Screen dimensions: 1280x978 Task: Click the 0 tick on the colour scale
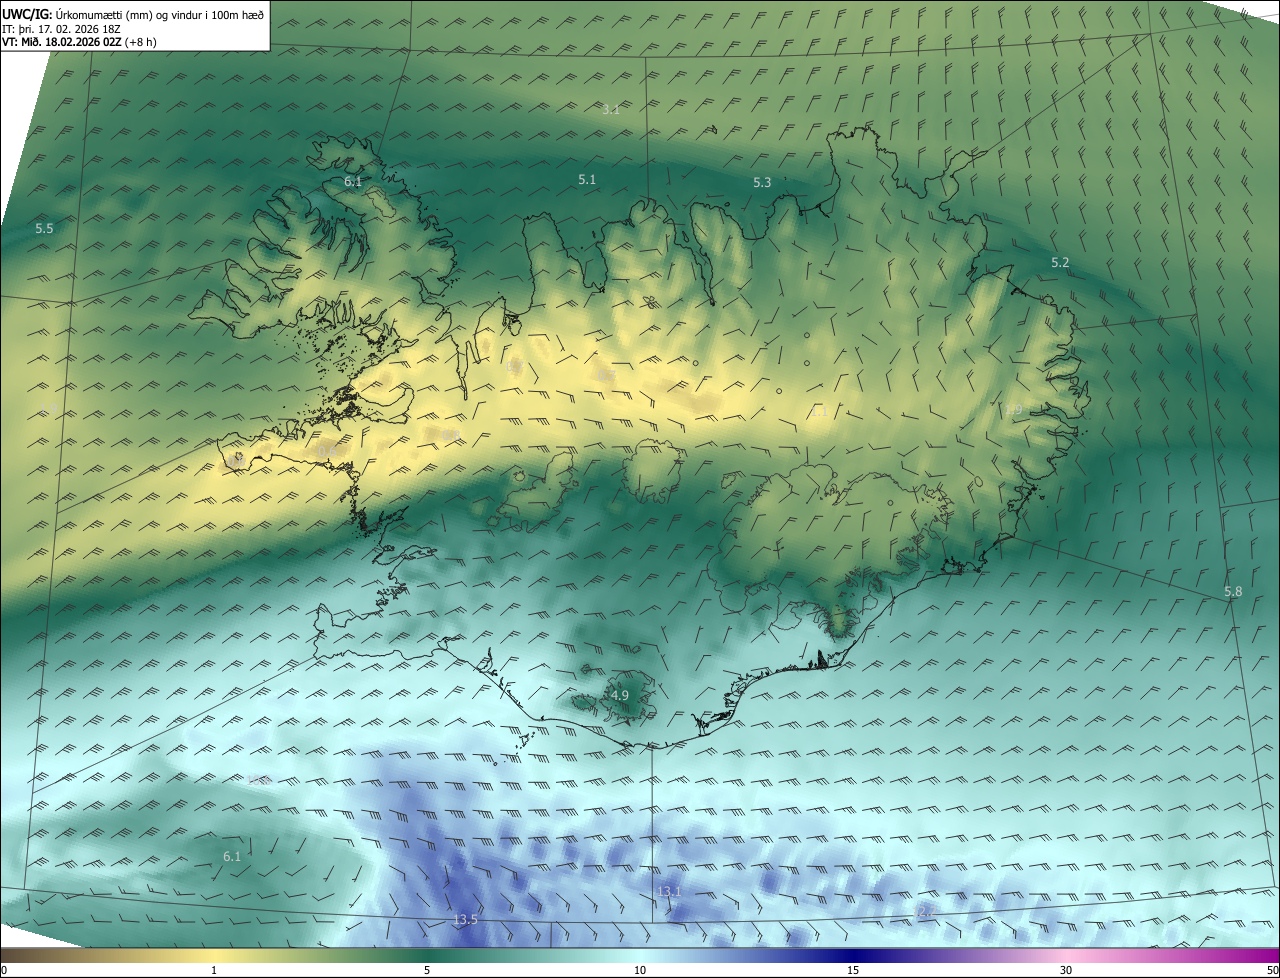point(4,970)
